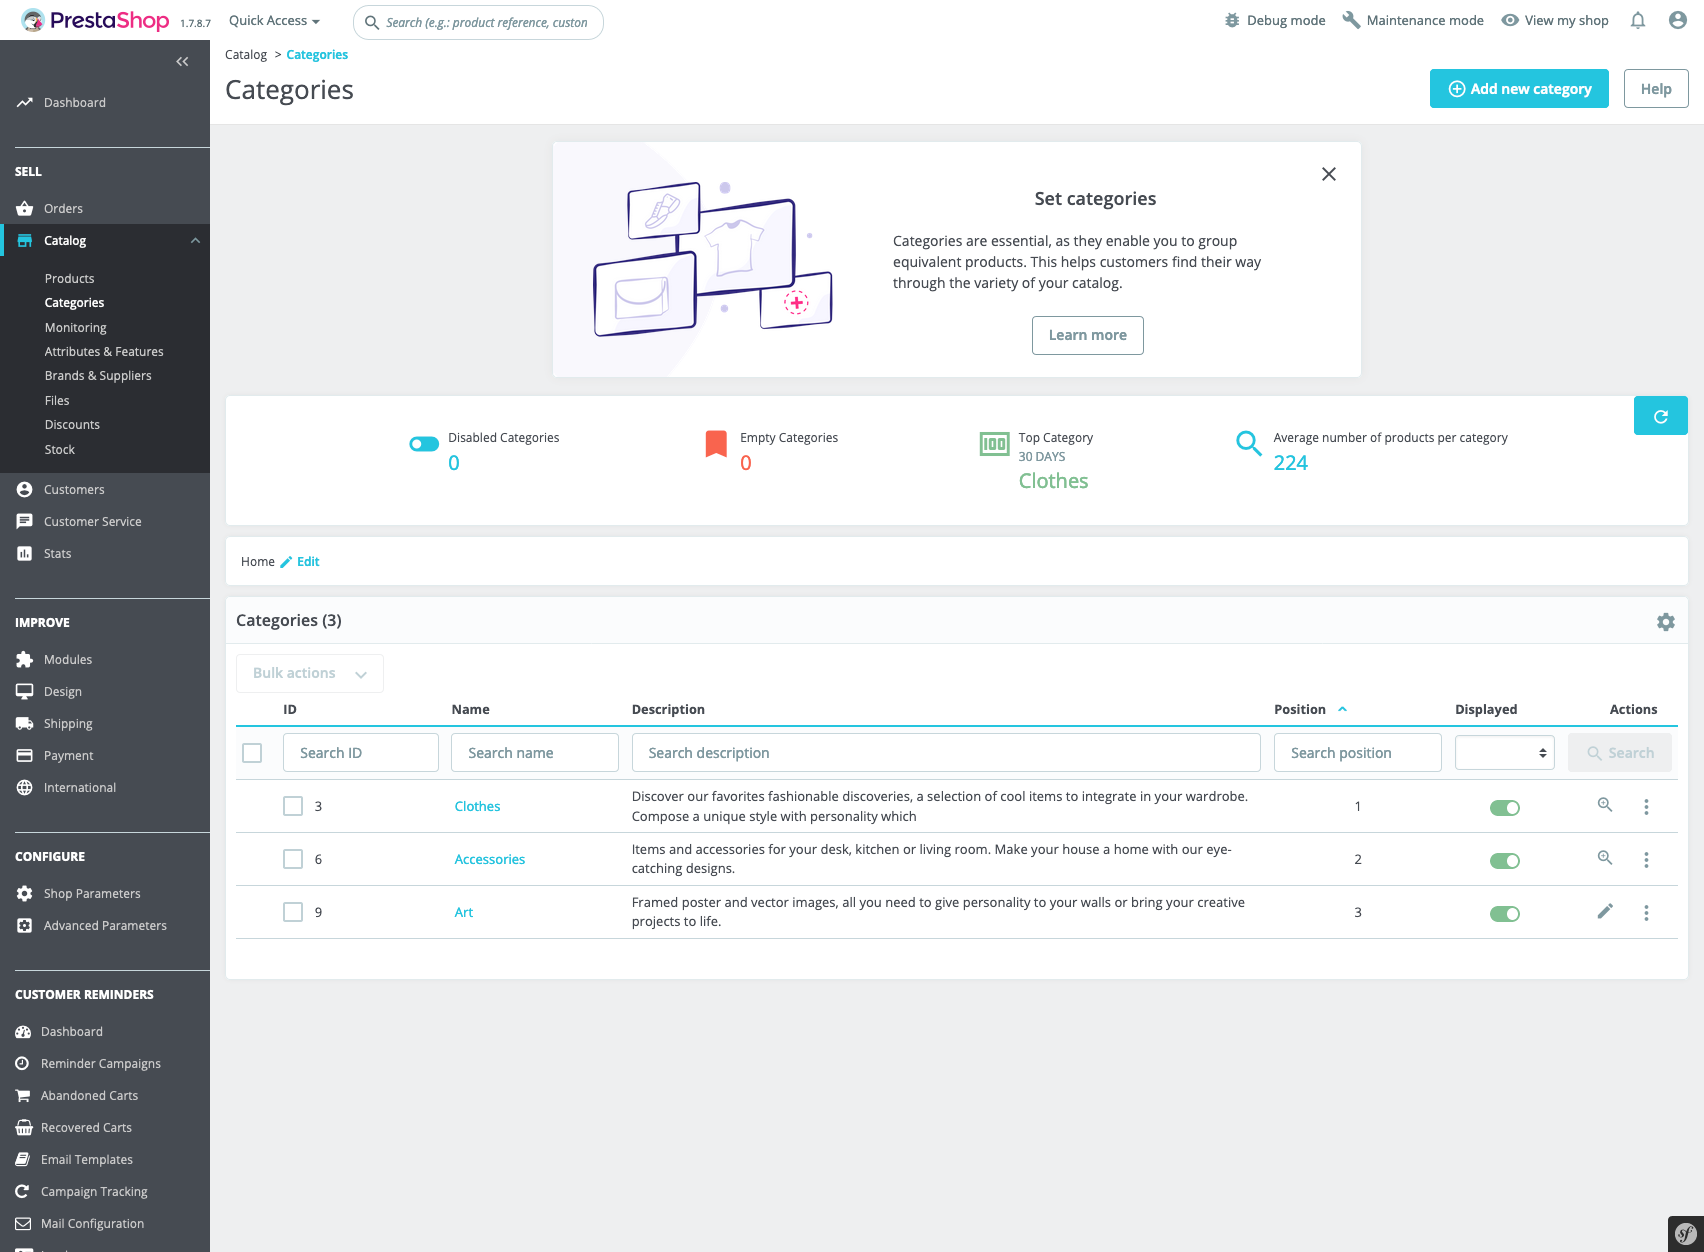Click the Shop Parameters gear icon

[25, 893]
